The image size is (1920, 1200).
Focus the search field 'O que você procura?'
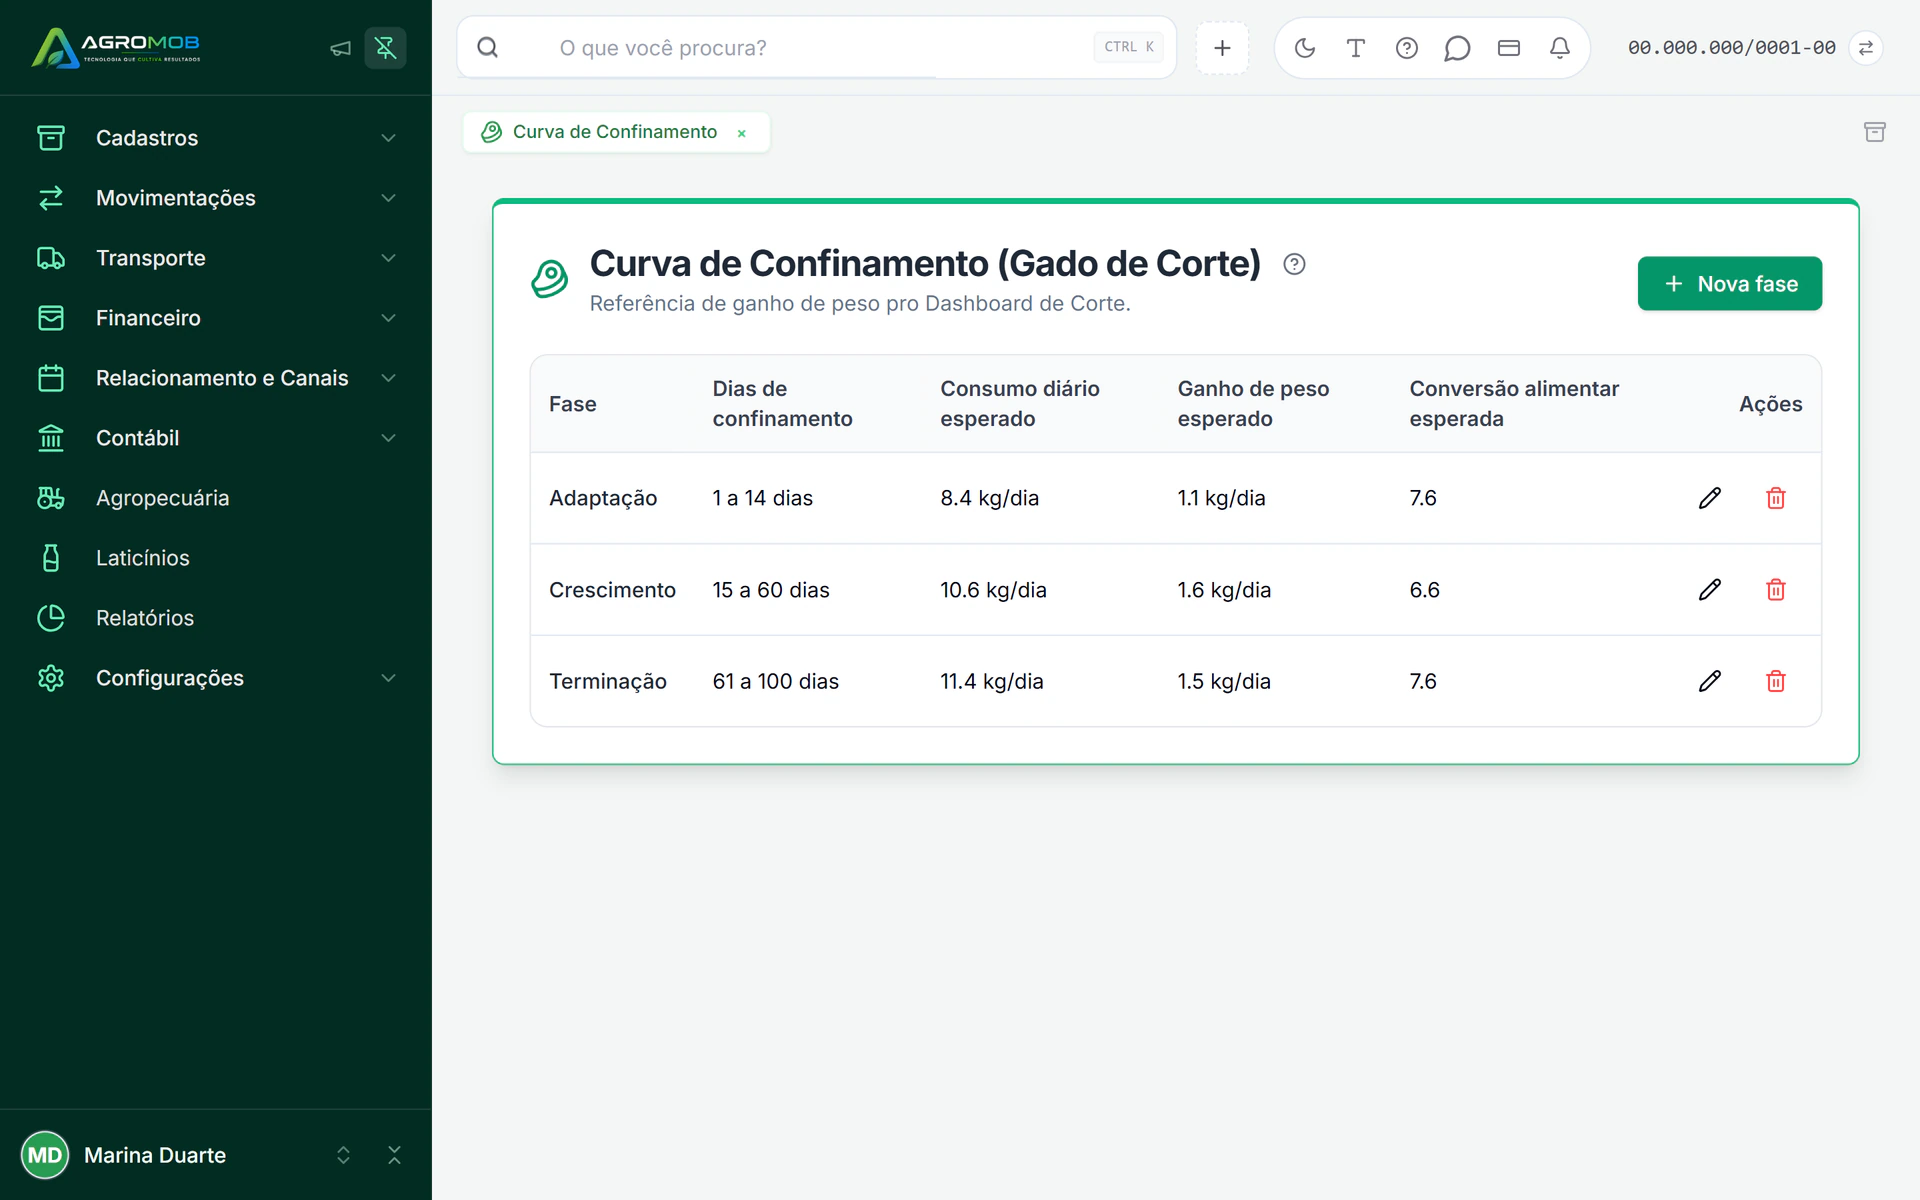pos(816,48)
